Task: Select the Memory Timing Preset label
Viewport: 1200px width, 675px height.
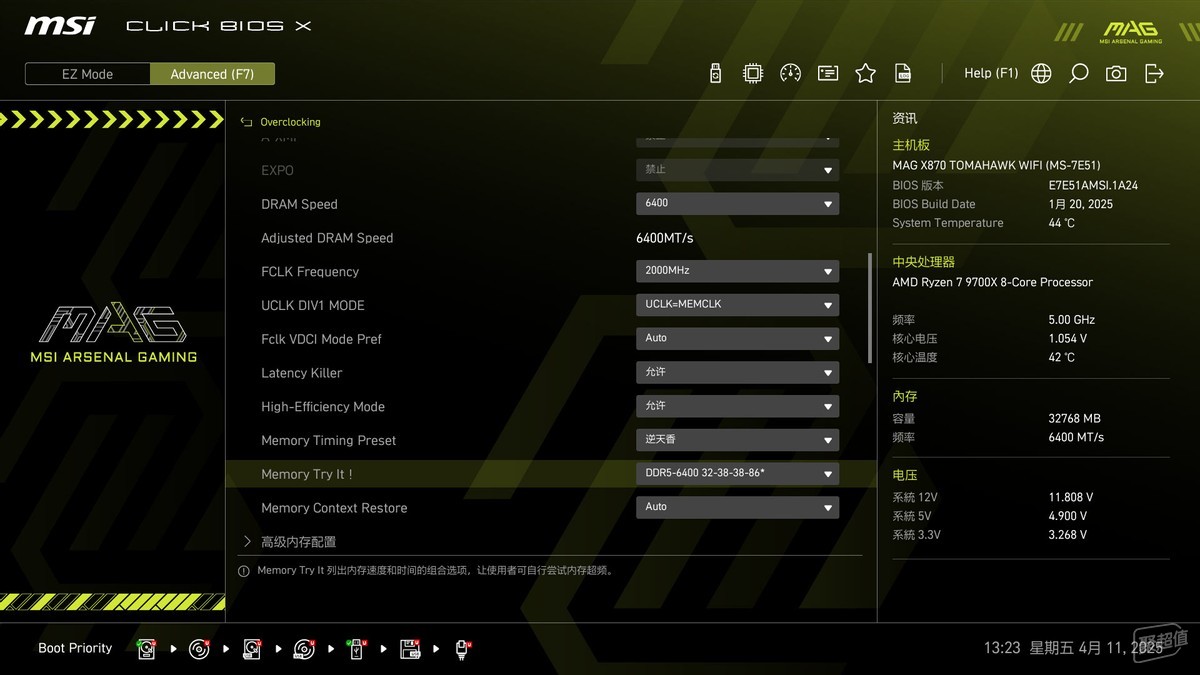Action: click(x=328, y=441)
